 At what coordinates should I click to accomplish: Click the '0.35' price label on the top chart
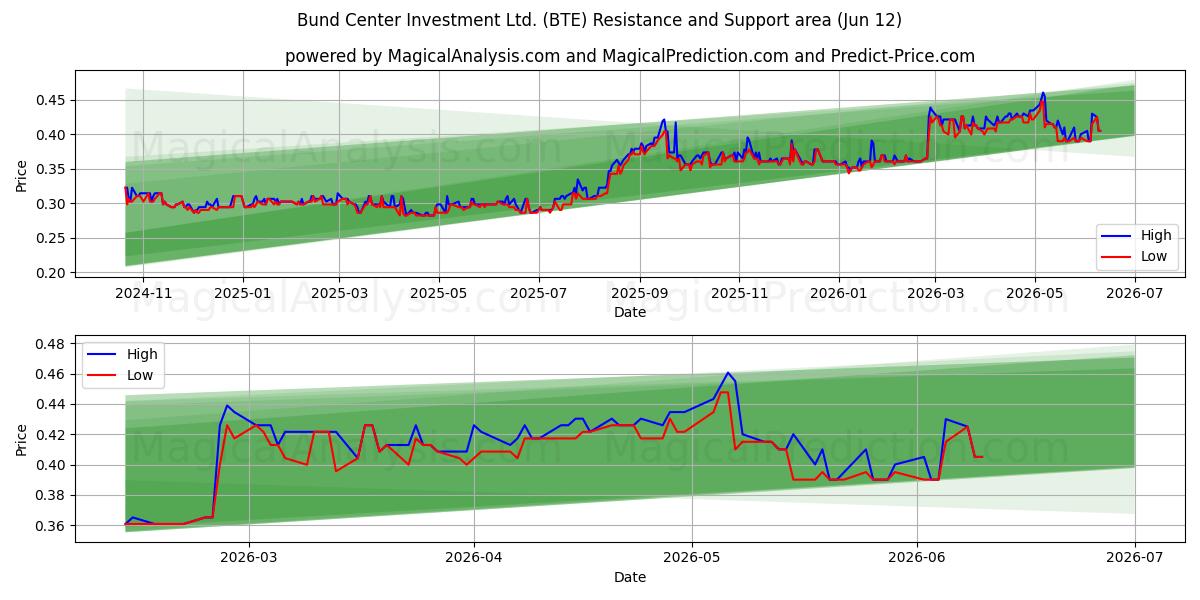(52, 169)
